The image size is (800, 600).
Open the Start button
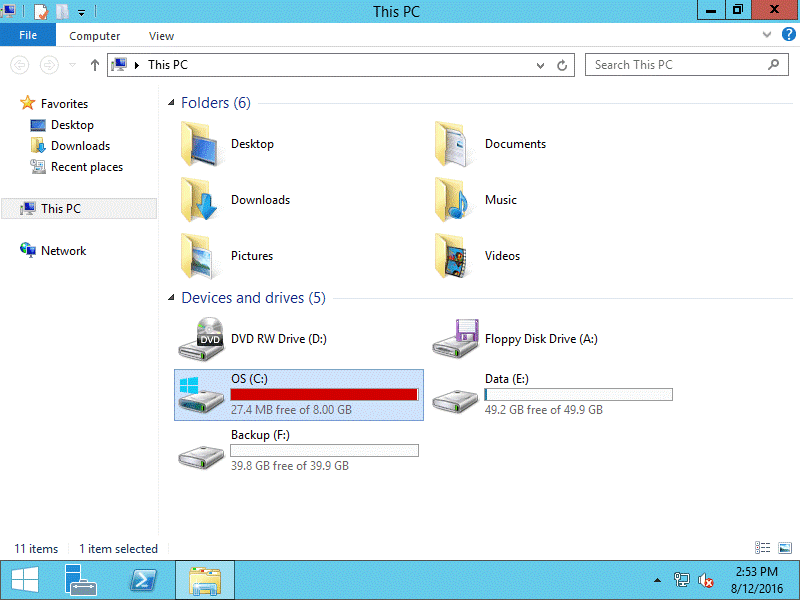pos(23,580)
